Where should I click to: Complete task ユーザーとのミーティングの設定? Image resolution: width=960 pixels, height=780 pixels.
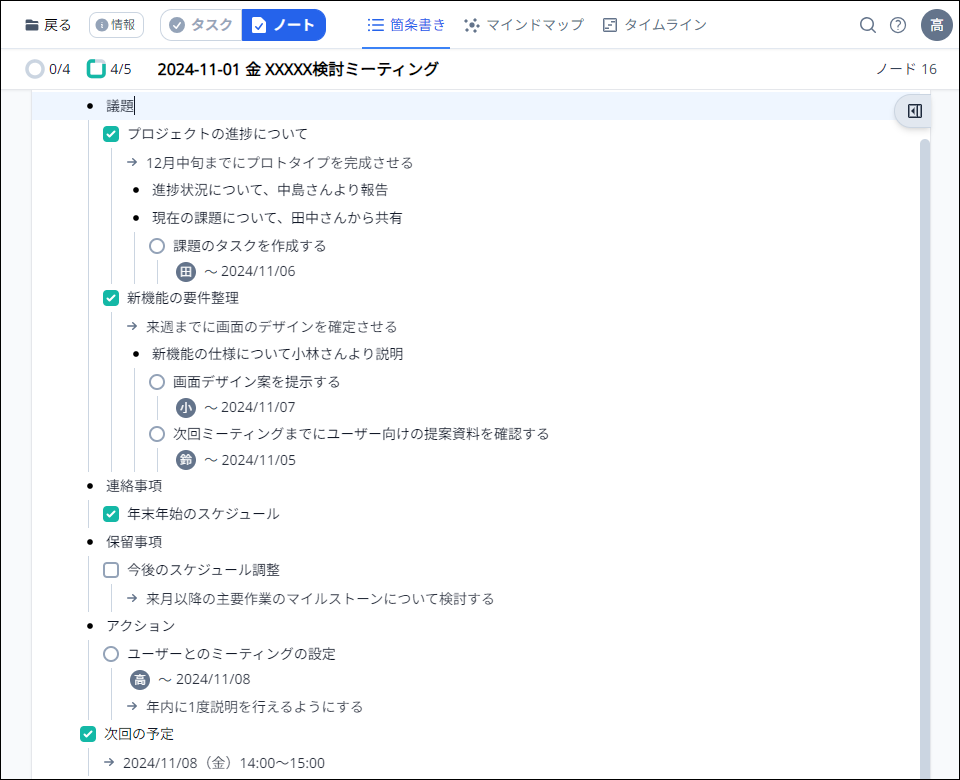pyautogui.click(x=111, y=654)
